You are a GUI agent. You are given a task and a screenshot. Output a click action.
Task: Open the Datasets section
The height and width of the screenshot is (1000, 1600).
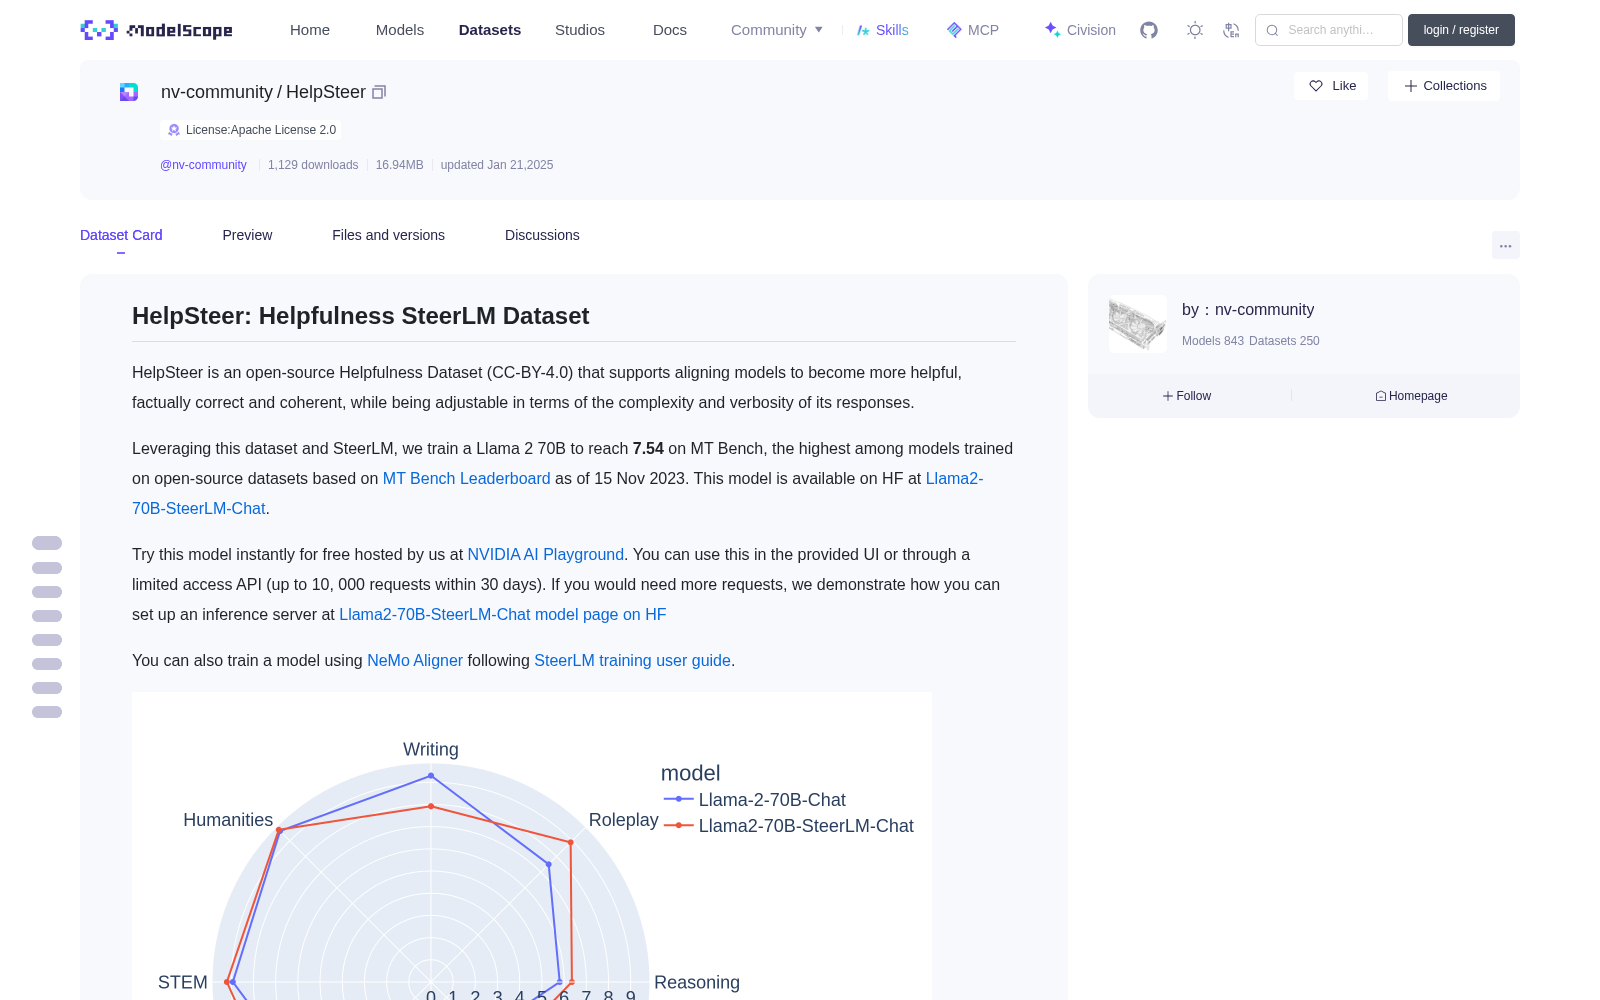click(490, 30)
